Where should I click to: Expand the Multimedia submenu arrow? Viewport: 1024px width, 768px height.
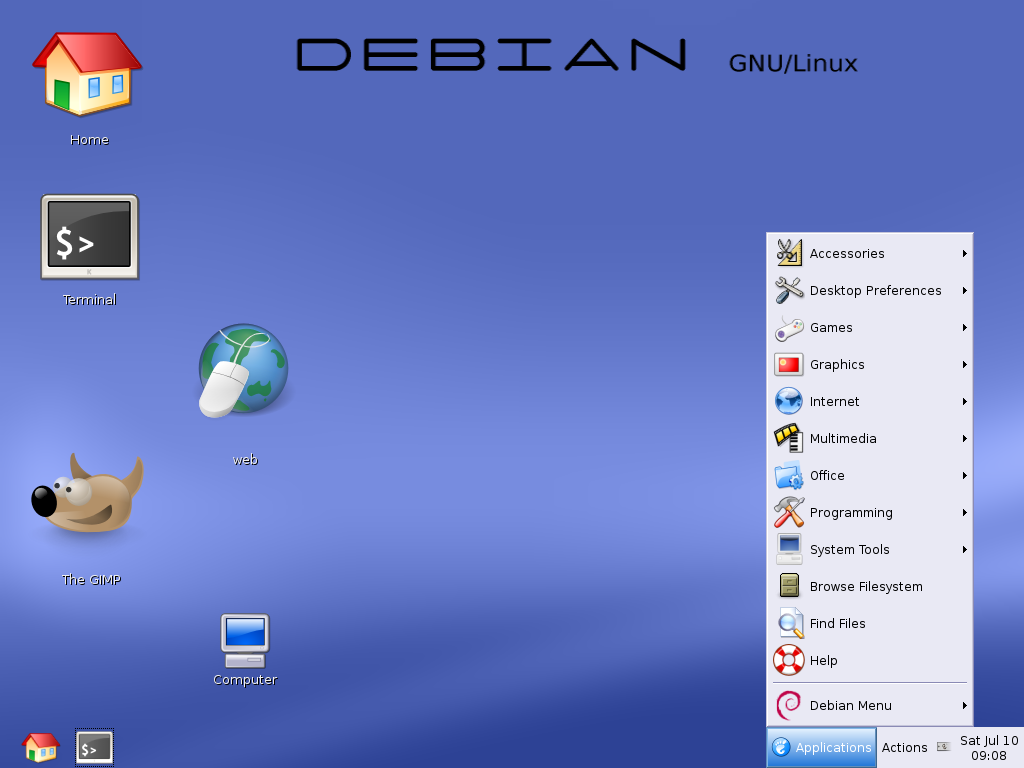(x=964, y=438)
